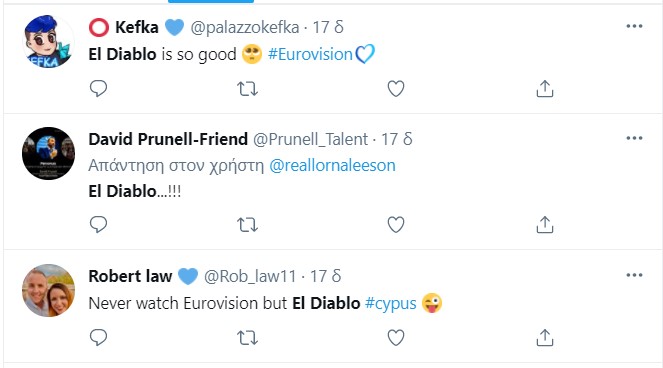Reply to David Prunell-Friend's tweet

99,225
